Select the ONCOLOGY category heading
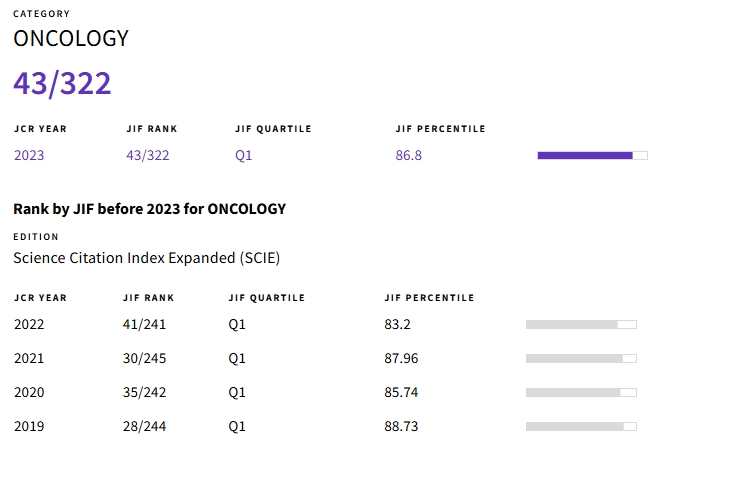This screenshot has height=478, width=744. point(71,39)
